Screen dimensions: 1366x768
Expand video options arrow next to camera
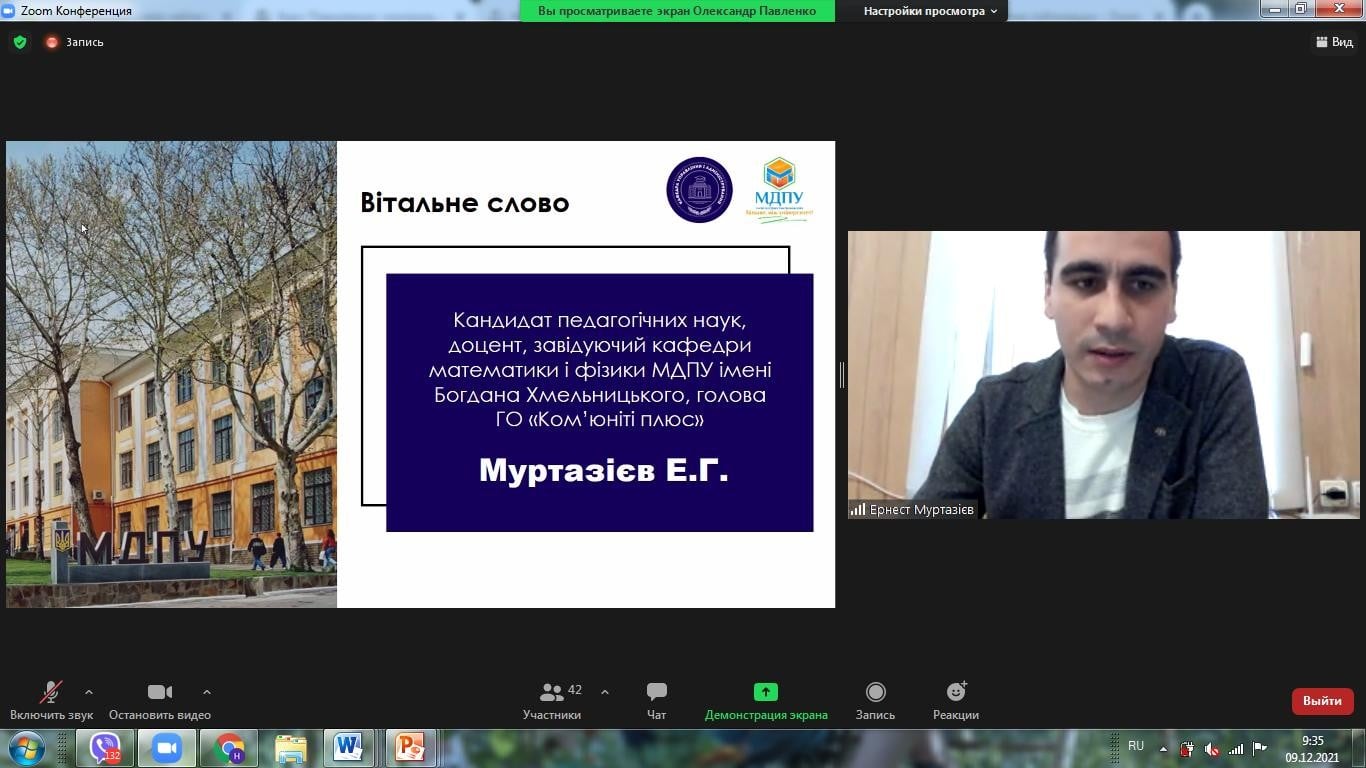[x=207, y=692]
